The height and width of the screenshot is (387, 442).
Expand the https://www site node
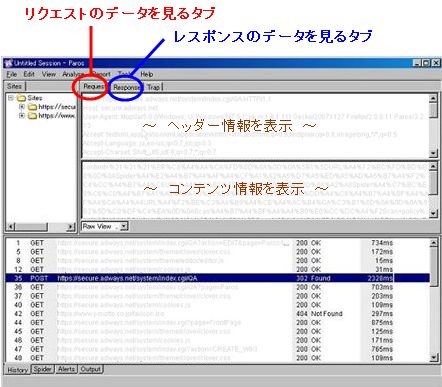[x=22, y=116]
